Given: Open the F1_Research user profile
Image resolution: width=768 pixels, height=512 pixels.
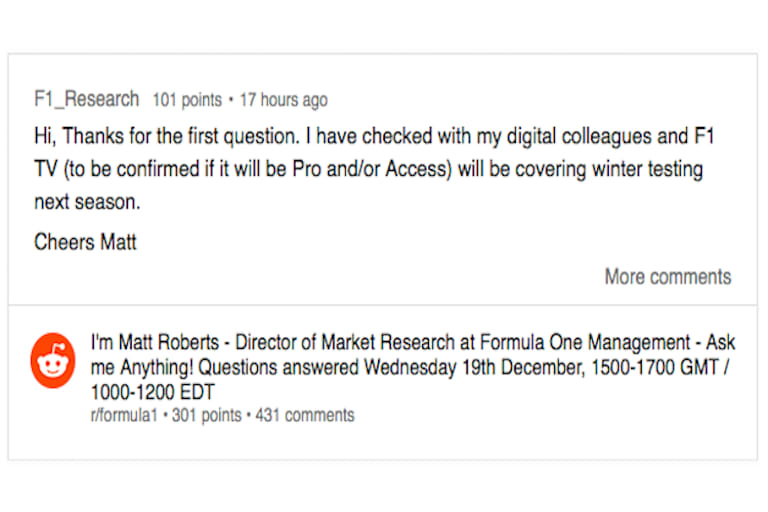Looking at the screenshot, I should (86, 99).
